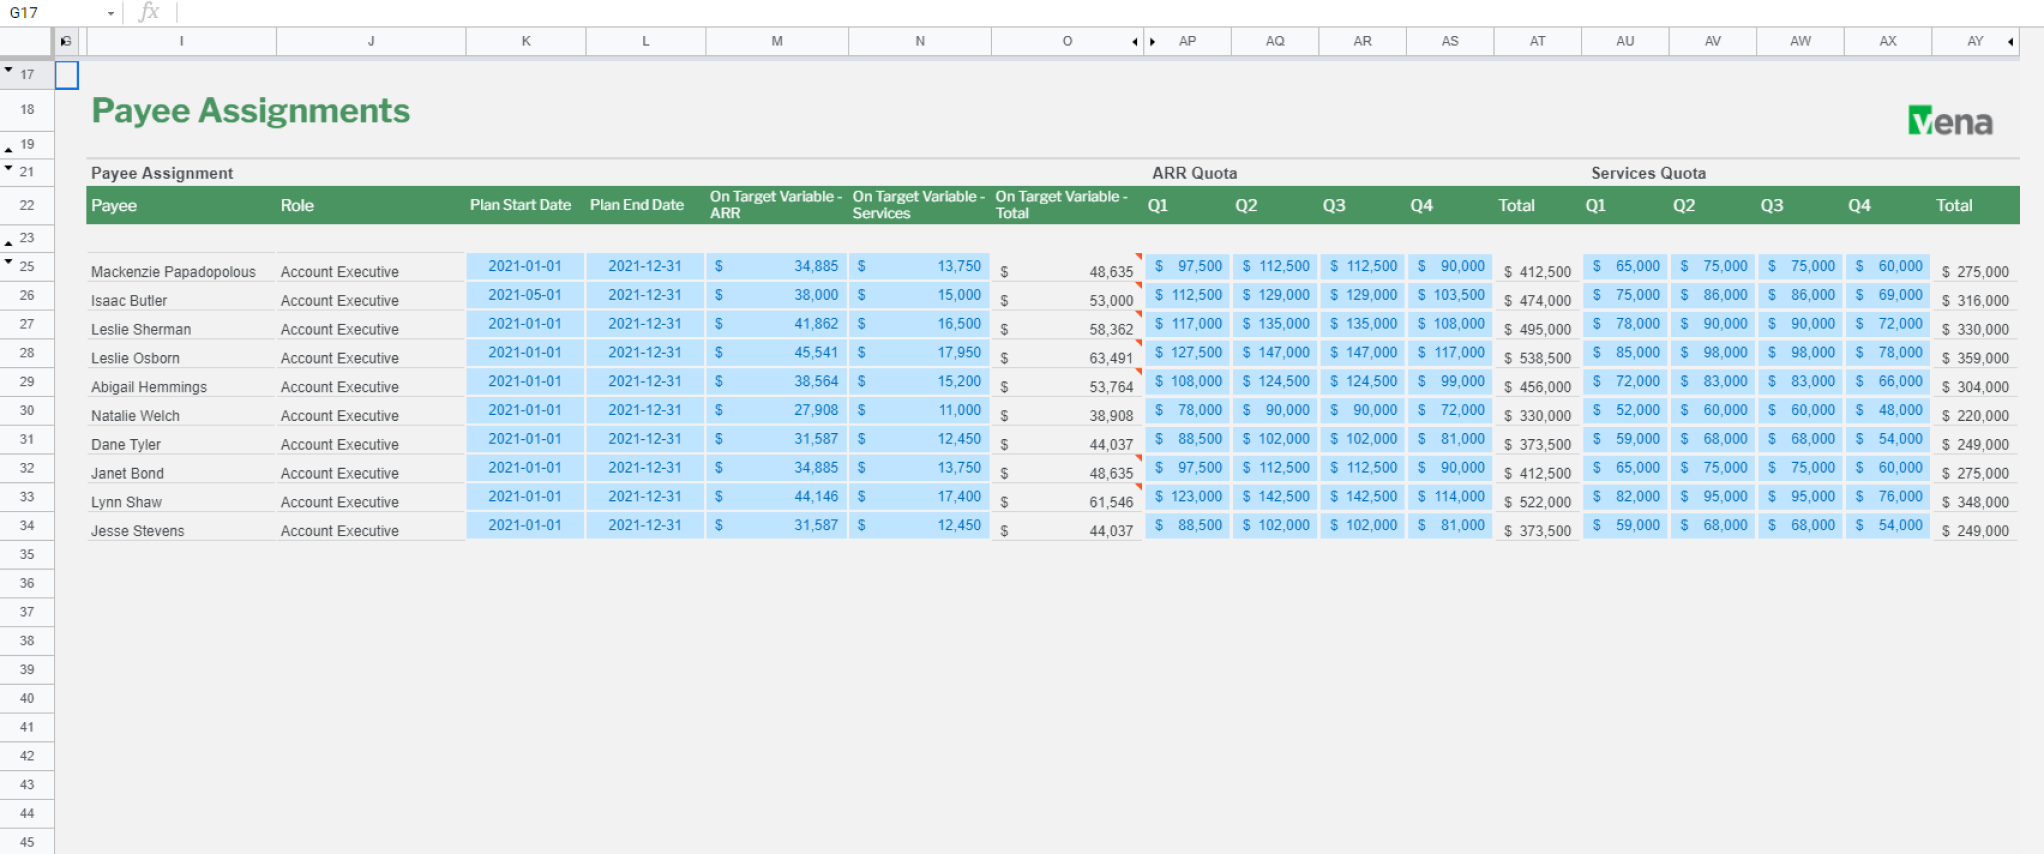This screenshot has width=2044, height=854.
Task: Select column L header
Action: (646, 41)
